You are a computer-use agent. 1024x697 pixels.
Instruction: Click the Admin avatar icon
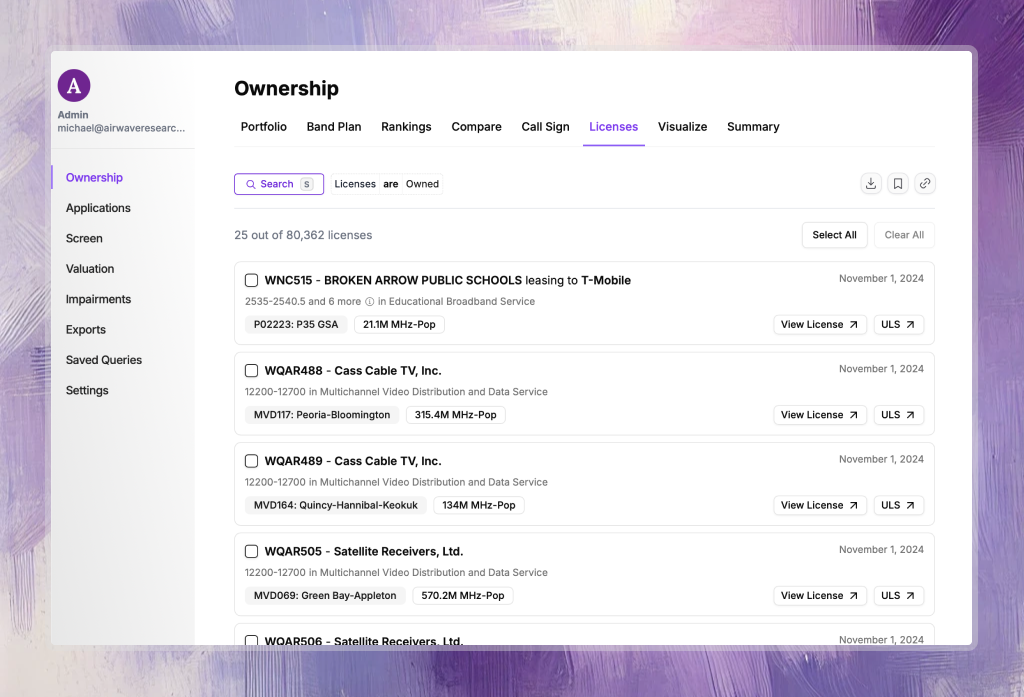pos(73,85)
